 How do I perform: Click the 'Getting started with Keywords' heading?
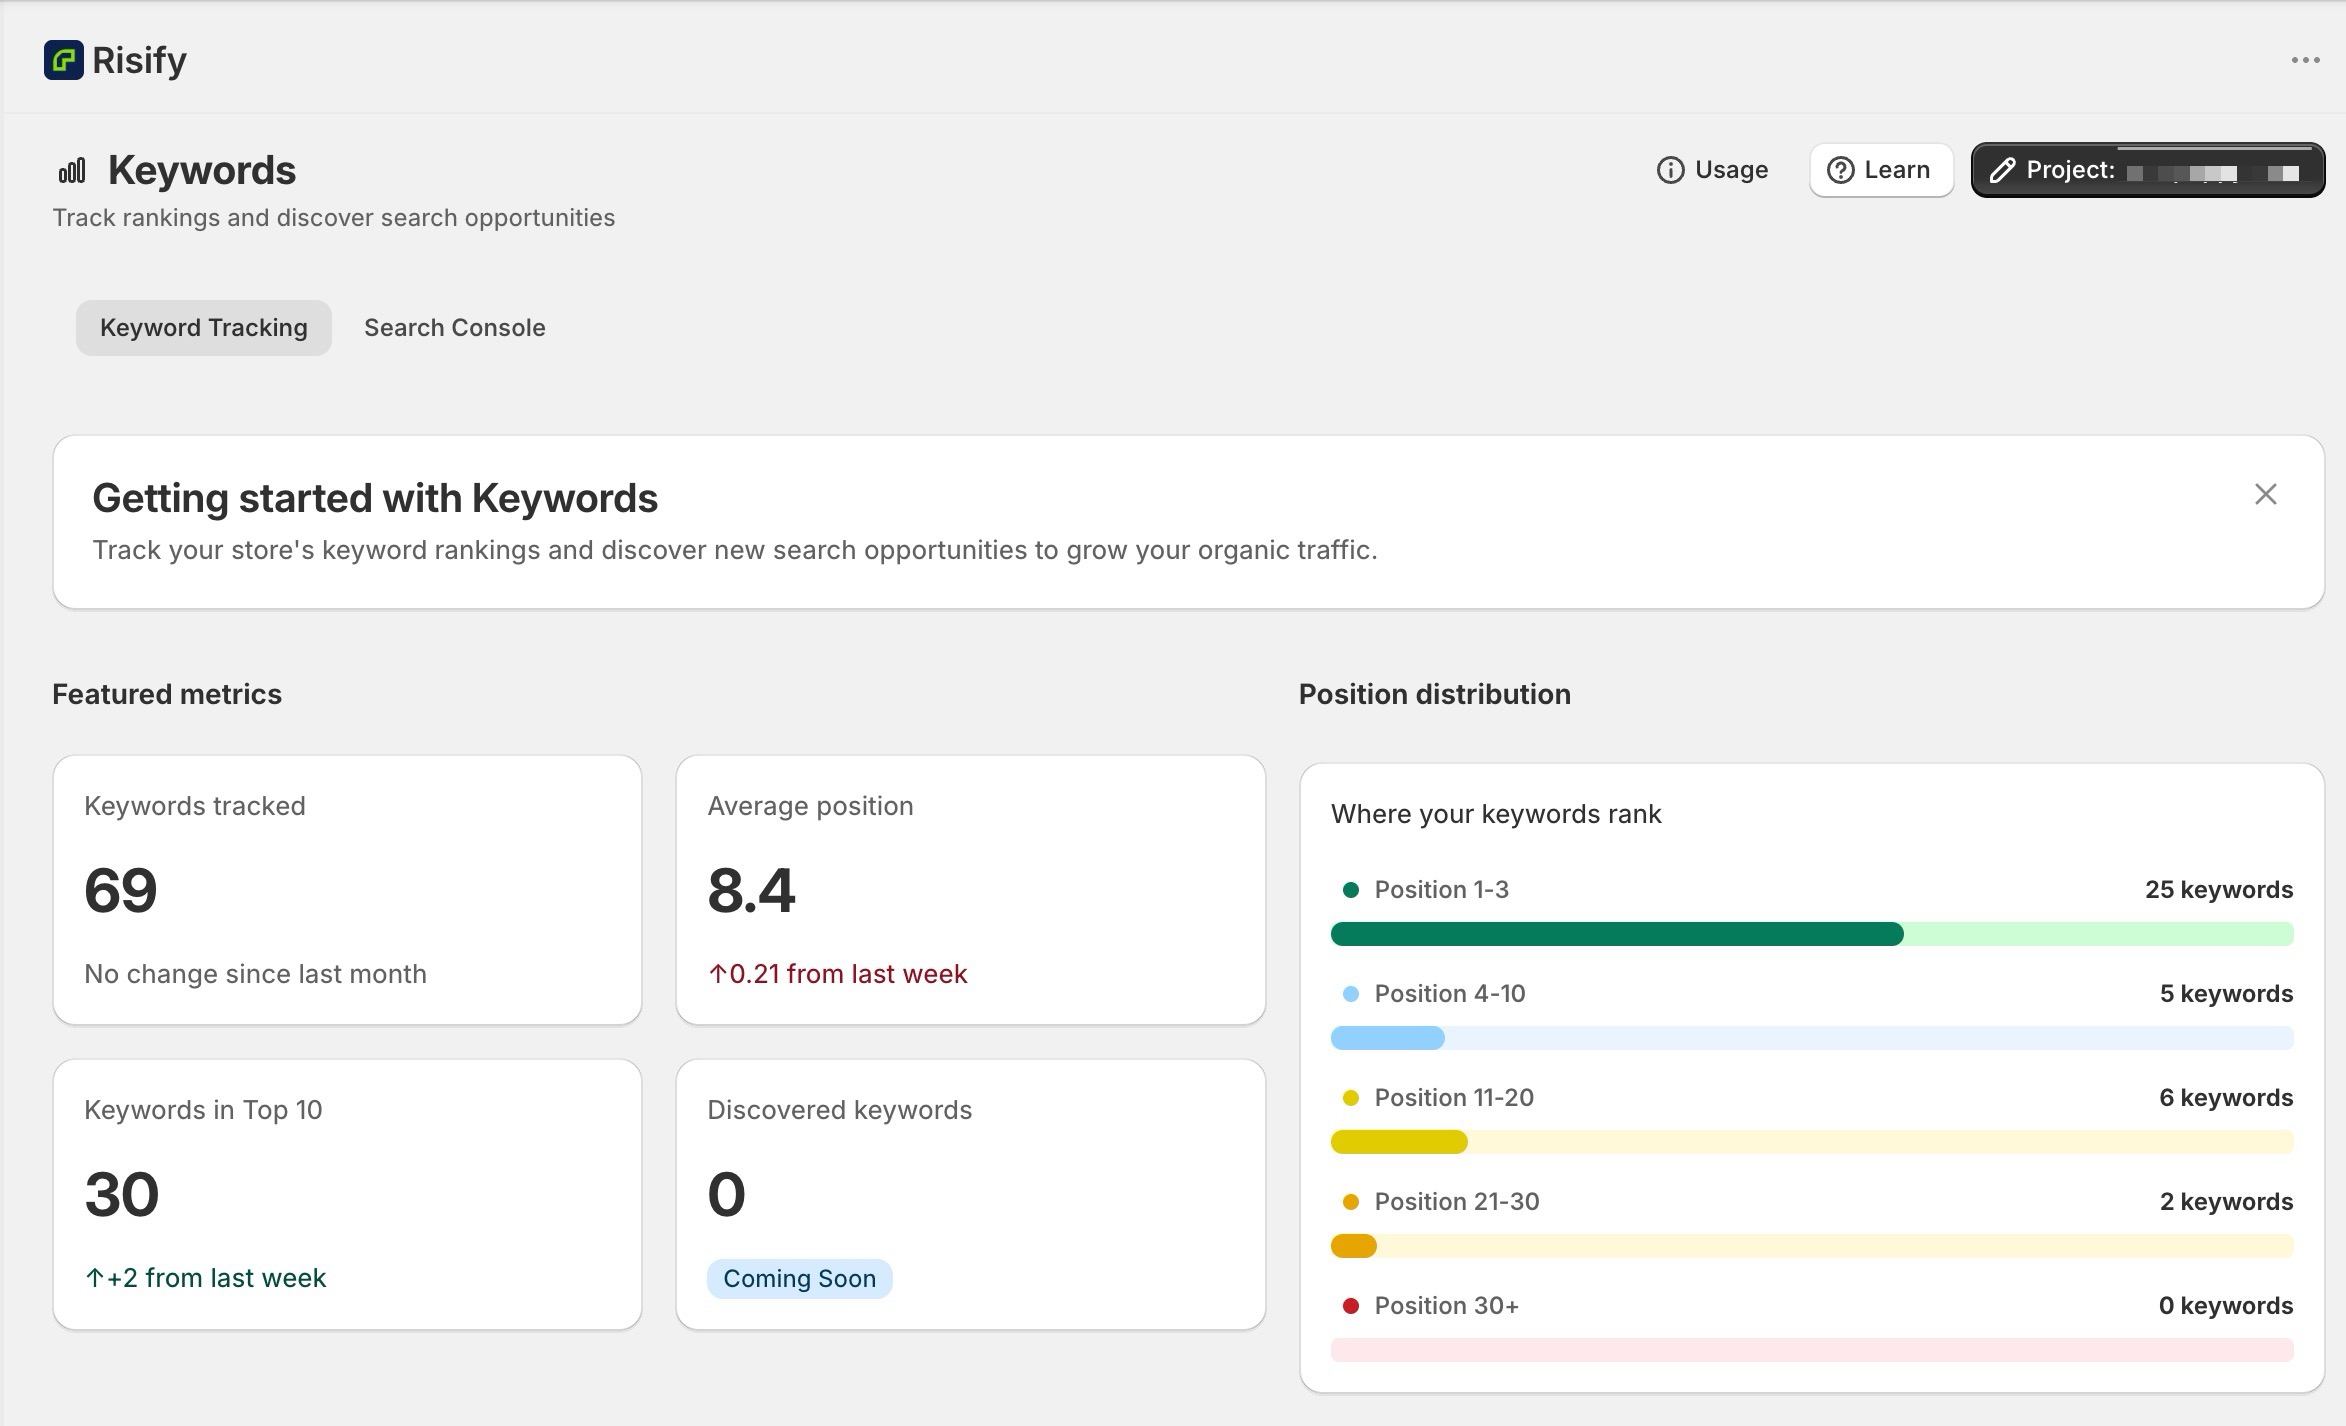pos(375,498)
